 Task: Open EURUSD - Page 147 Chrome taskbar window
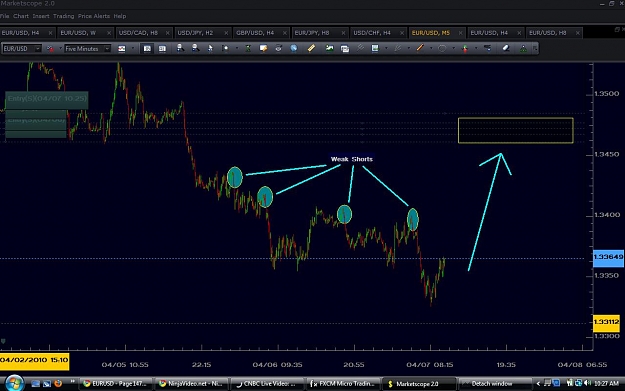pos(115,384)
